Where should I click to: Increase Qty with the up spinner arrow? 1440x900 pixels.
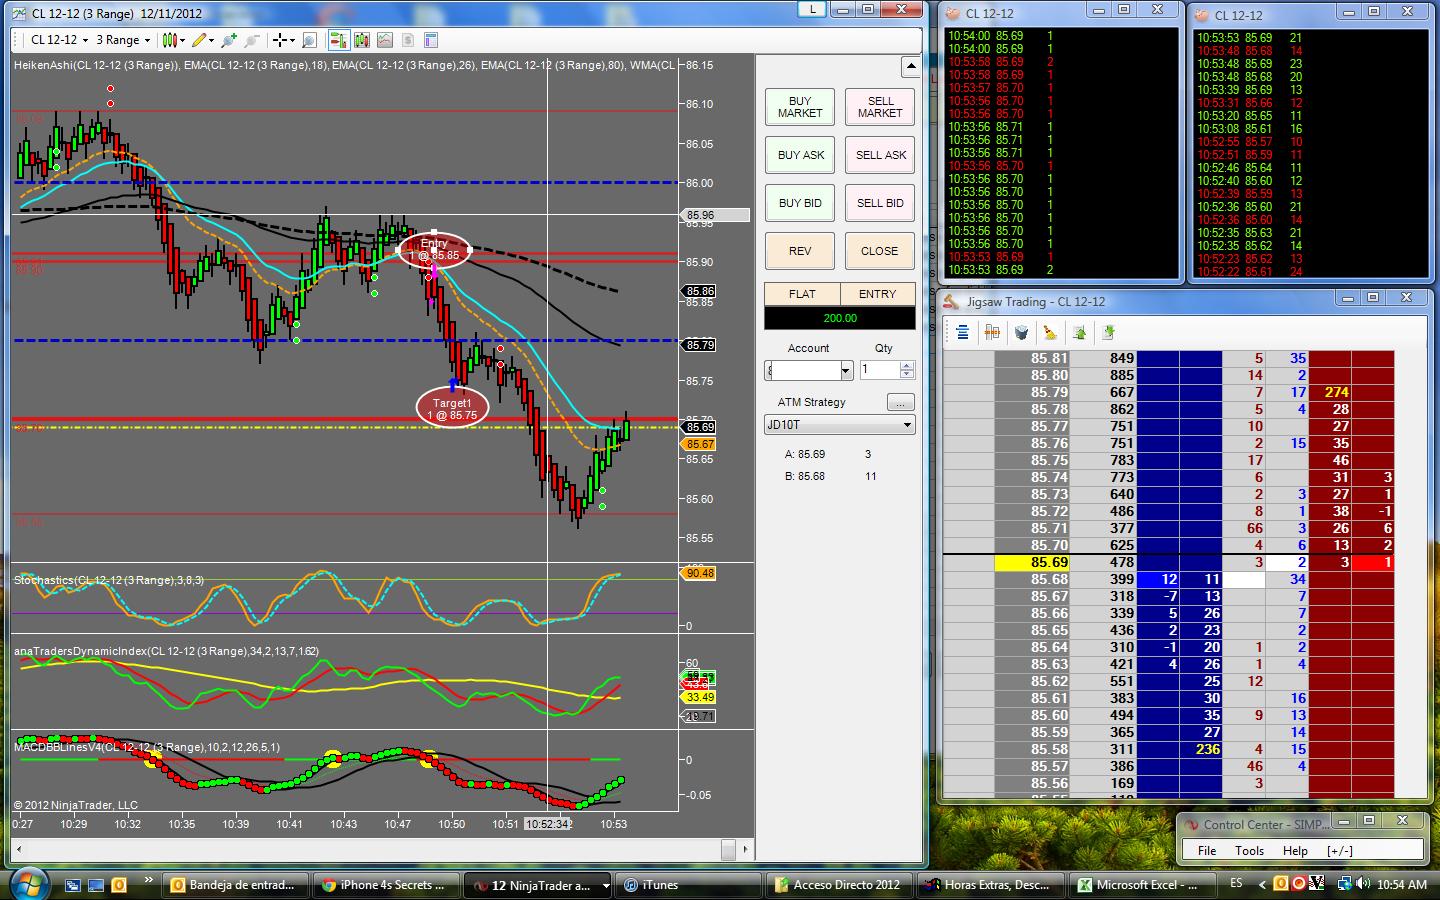click(907, 365)
